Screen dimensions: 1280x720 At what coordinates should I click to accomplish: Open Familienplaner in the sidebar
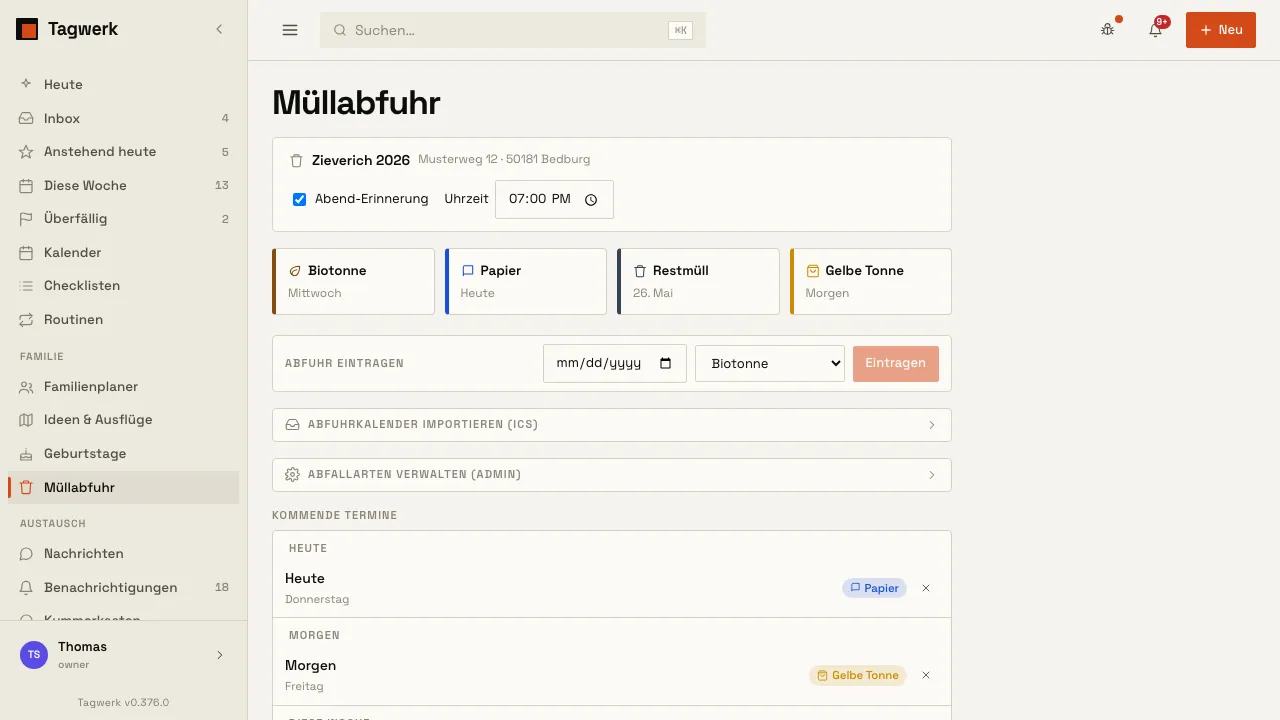pyautogui.click(x=124, y=386)
